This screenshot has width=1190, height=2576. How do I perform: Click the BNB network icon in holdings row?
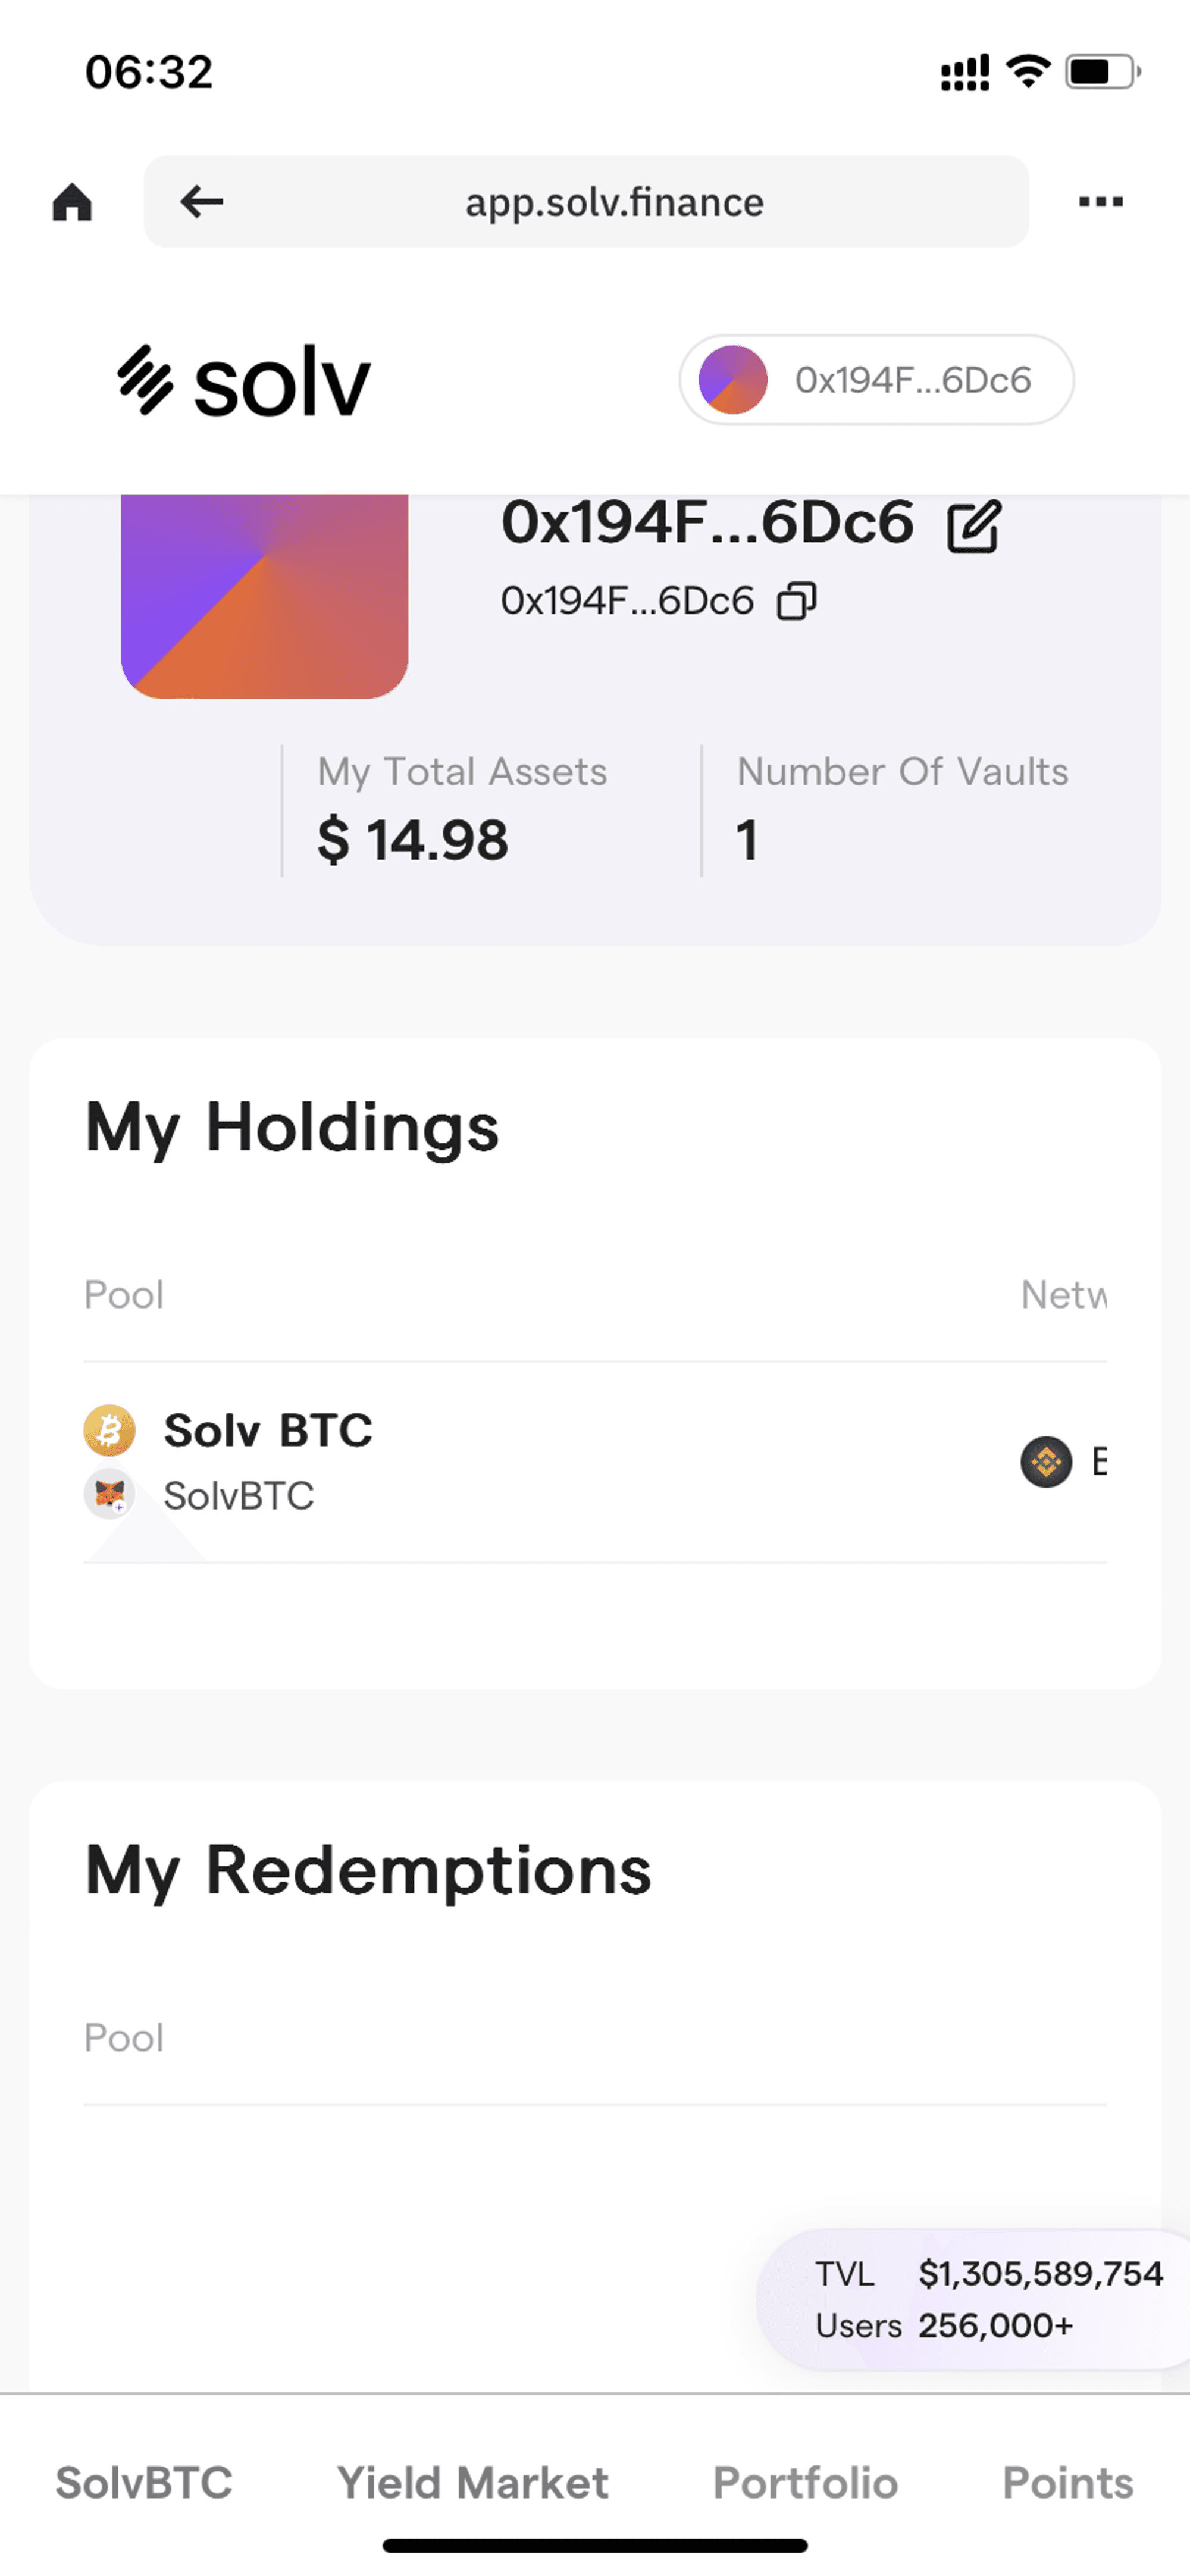tap(1046, 1462)
